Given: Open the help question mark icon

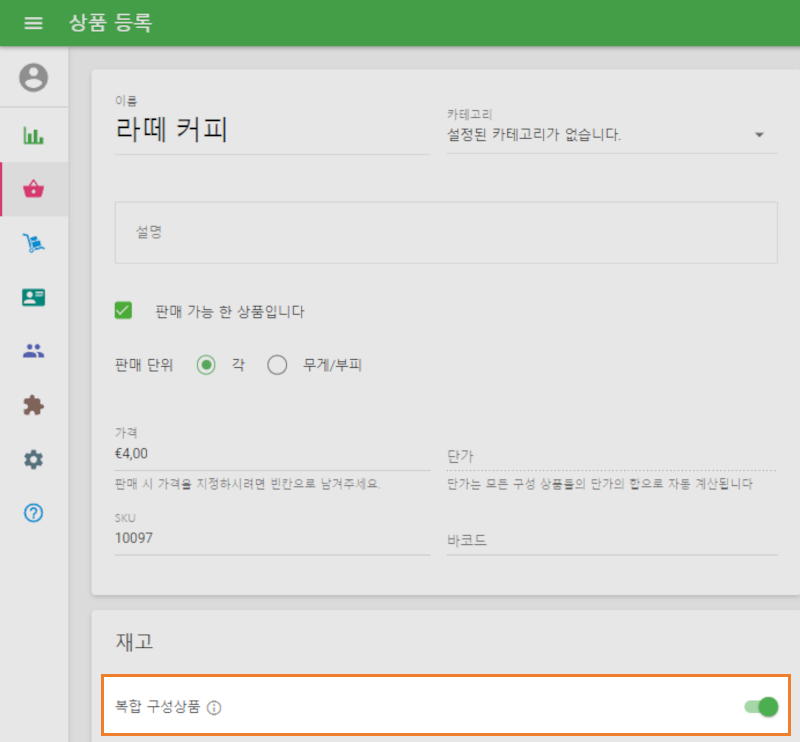Looking at the screenshot, I should coord(34,513).
